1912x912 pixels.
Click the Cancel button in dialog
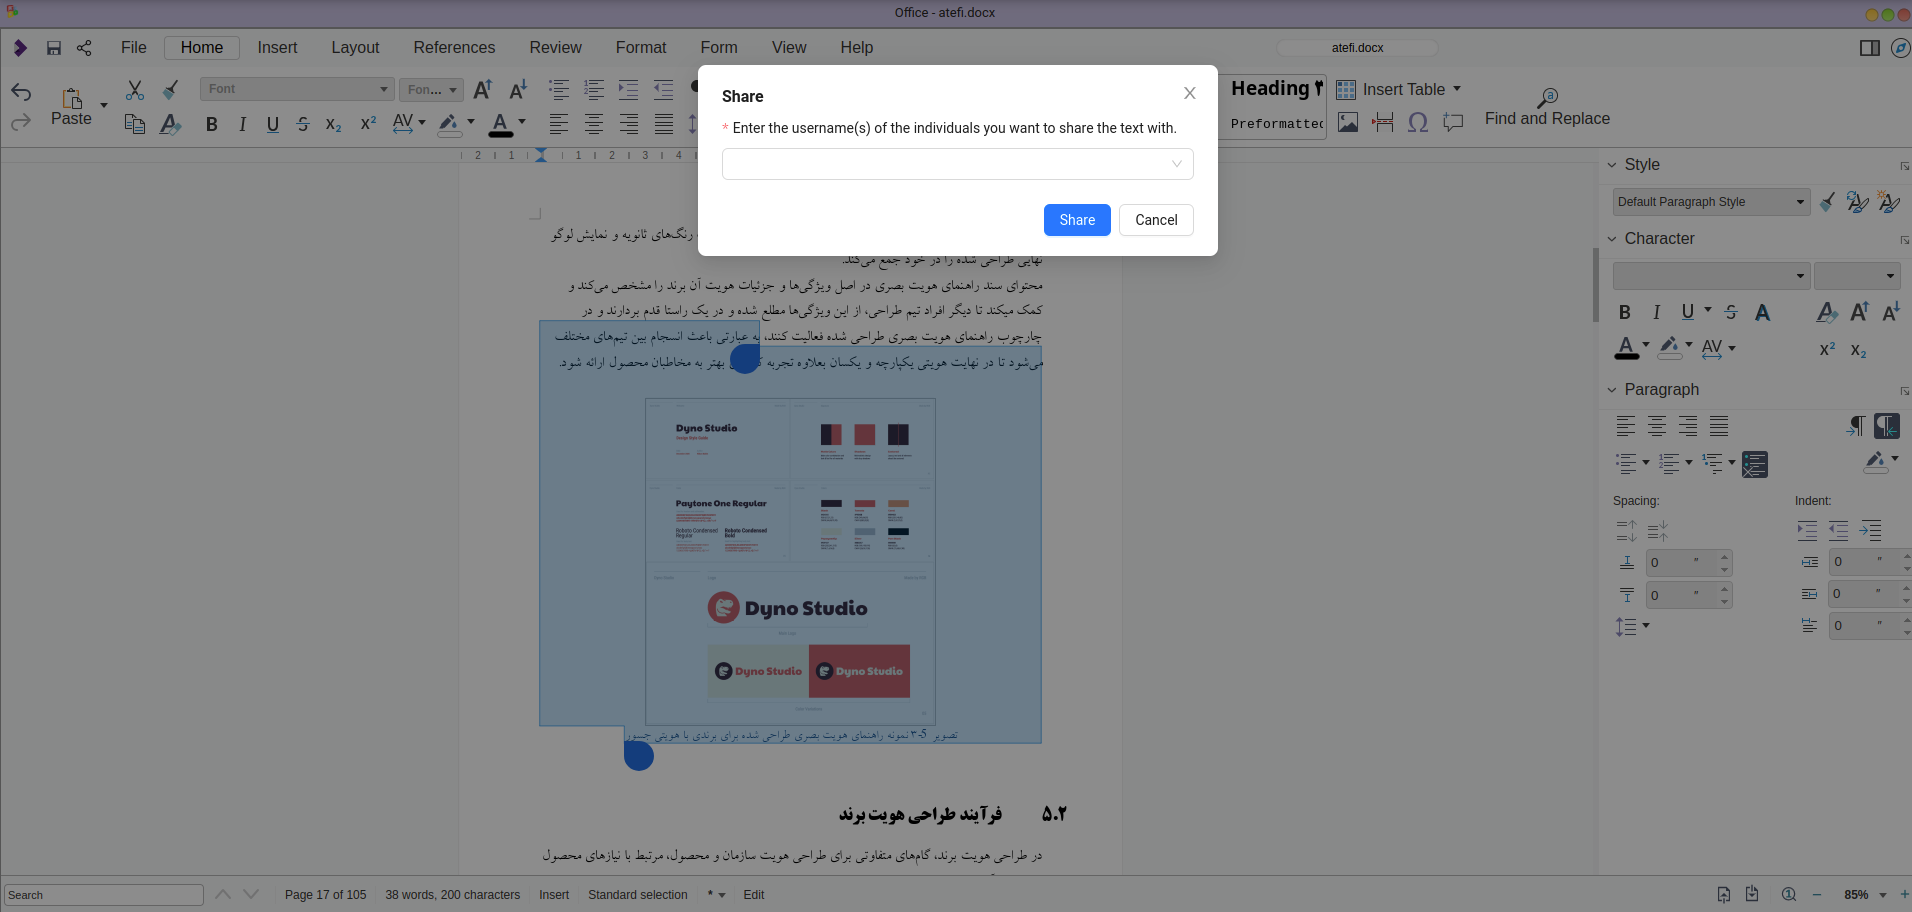tap(1156, 220)
